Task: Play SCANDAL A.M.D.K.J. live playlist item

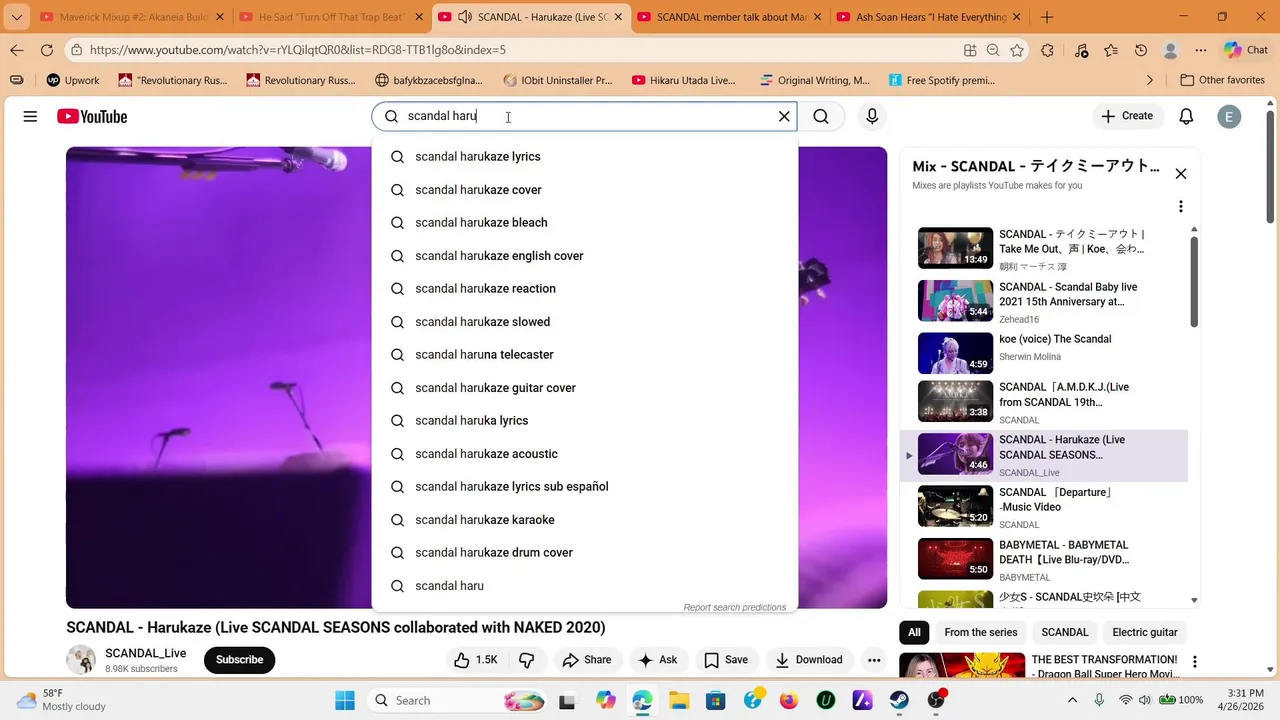Action: [1043, 402]
